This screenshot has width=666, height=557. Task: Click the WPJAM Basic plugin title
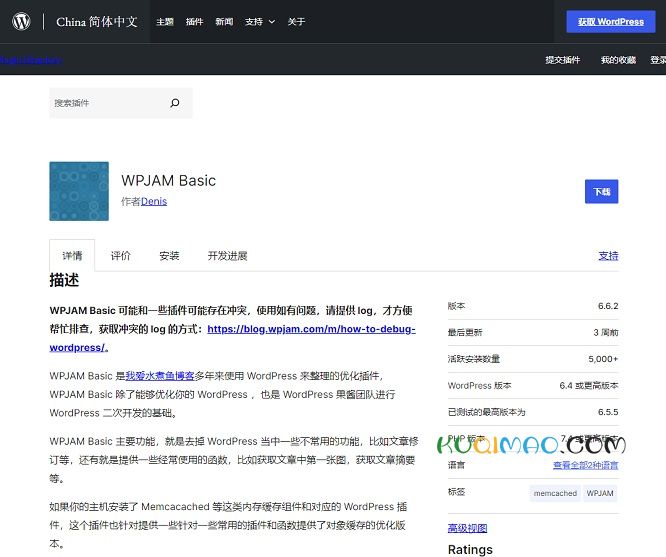coord(169,181)
